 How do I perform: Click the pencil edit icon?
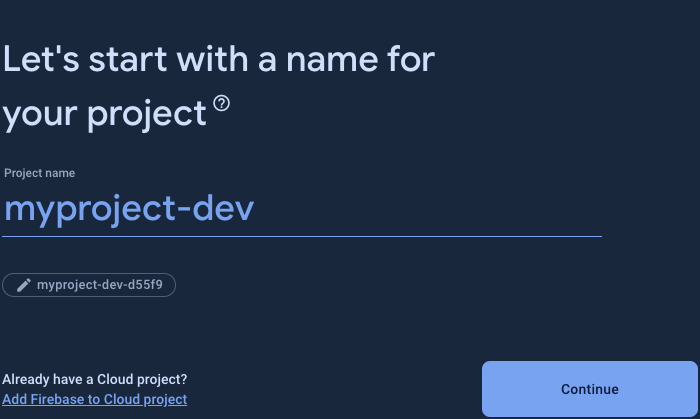24,286
